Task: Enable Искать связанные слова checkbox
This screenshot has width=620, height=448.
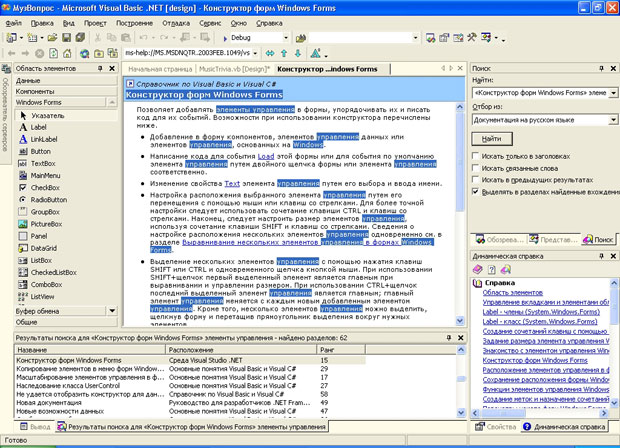Action: point(476,168)
